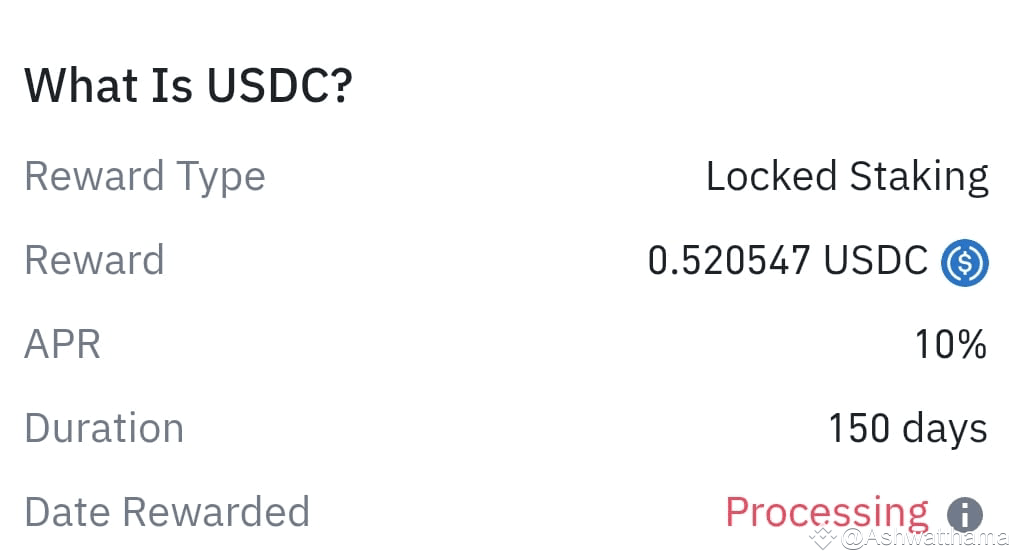Click the word days in duration row
This screenshot has width=1017, height=559.
[x=945, y=429]
